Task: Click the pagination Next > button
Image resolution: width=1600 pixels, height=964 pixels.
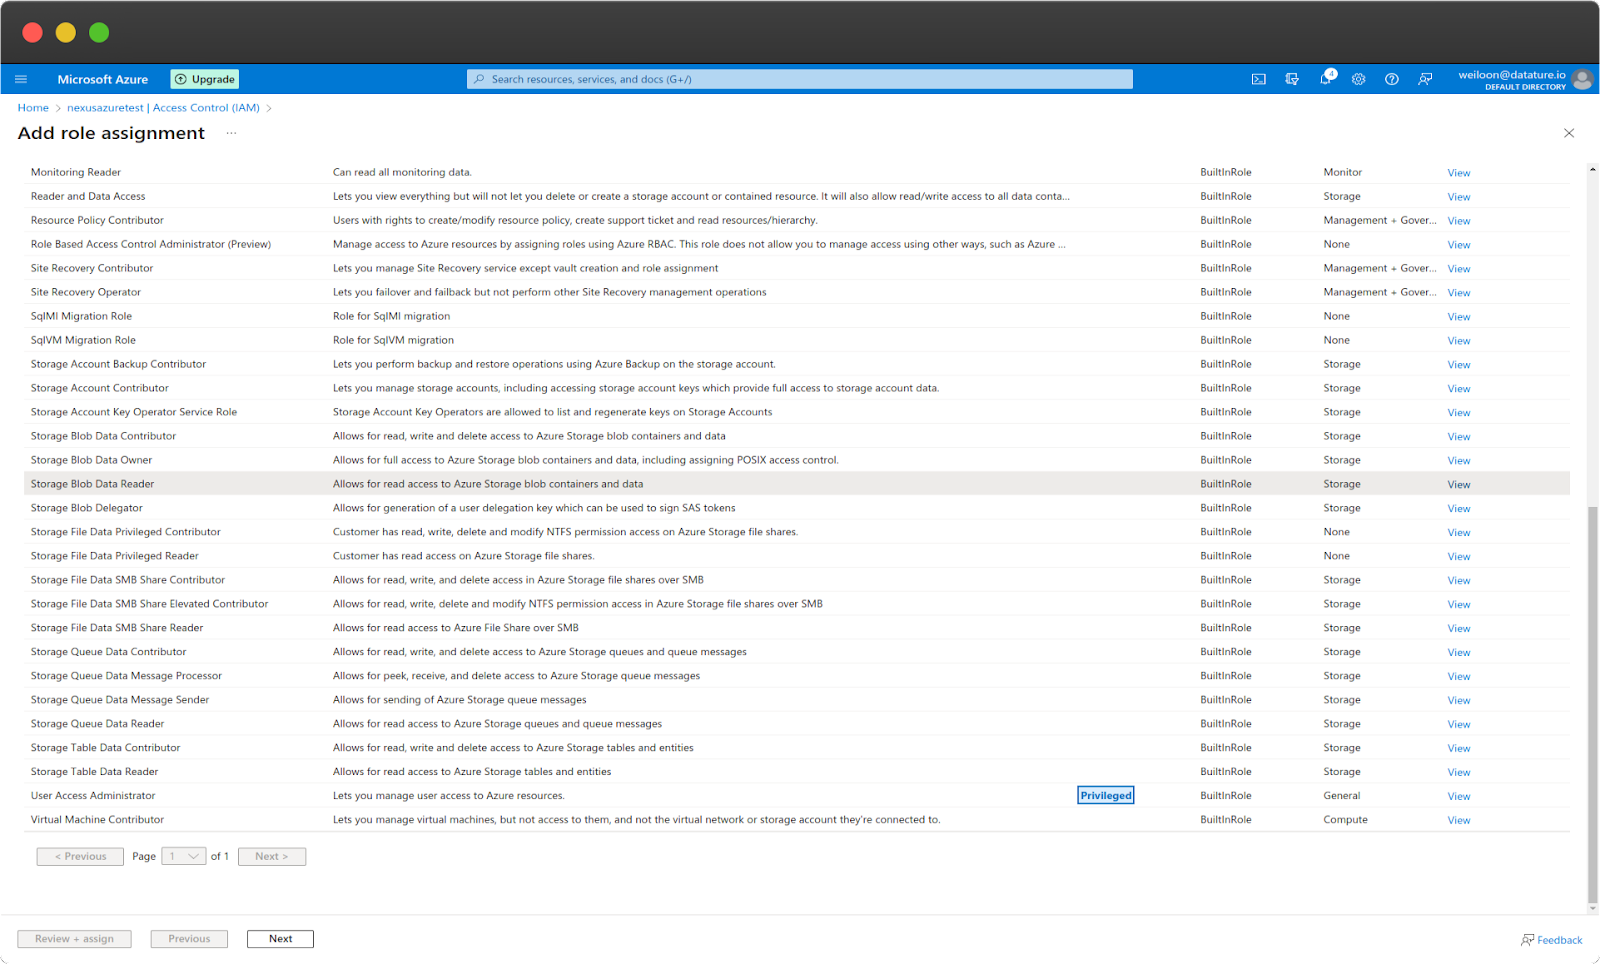Action: (272, 856)
